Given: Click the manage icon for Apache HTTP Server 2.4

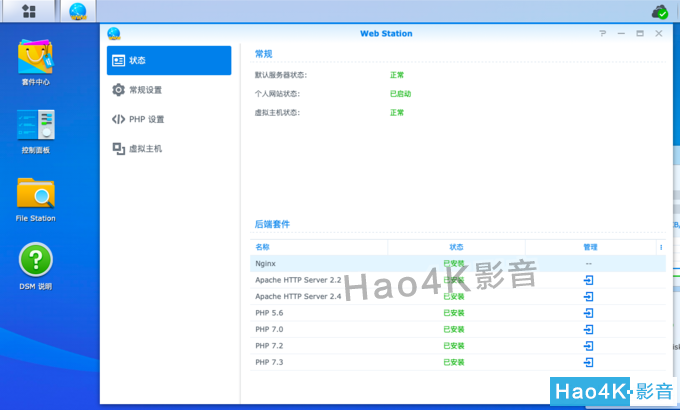Looking at the screenshot, I should [x=588, y=297].
